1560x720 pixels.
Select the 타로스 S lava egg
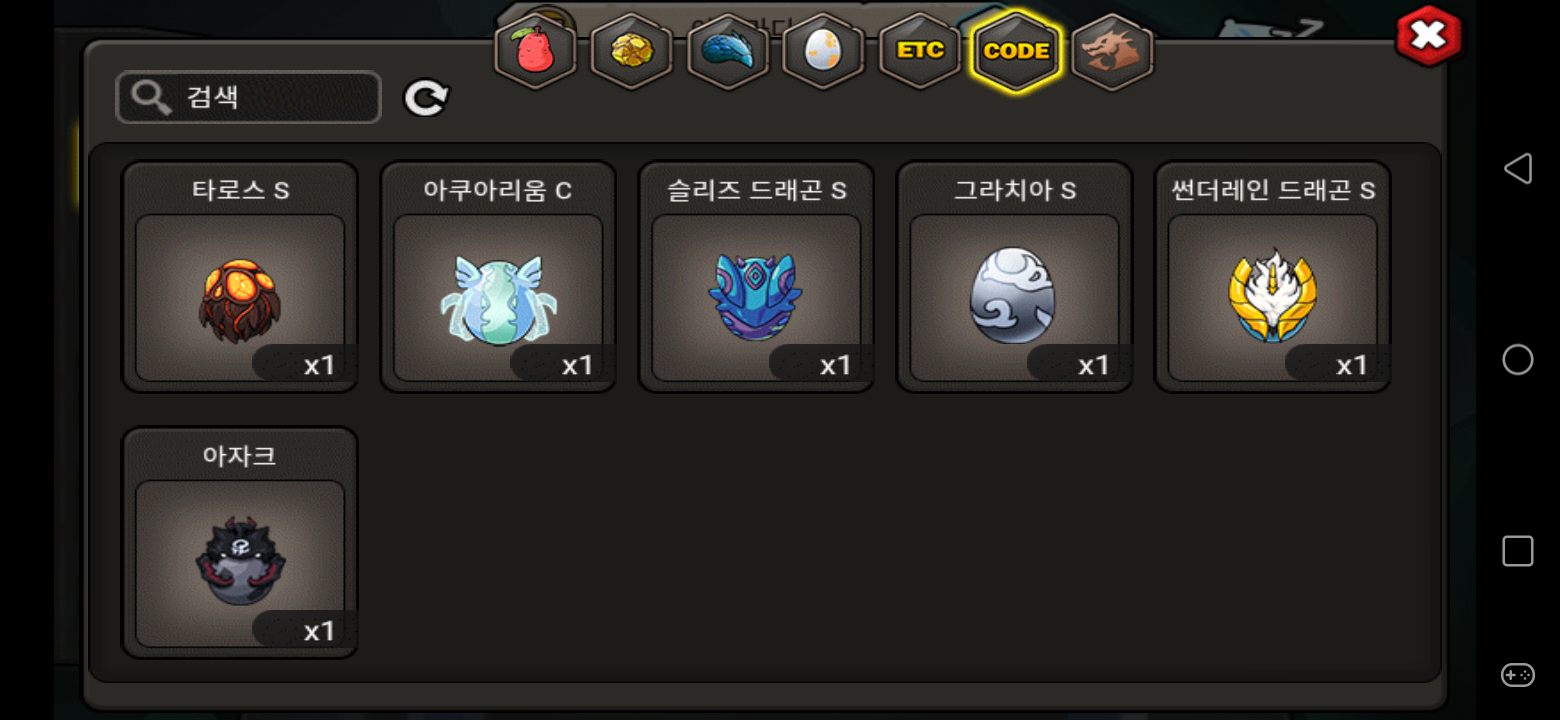tap(240, 277)
